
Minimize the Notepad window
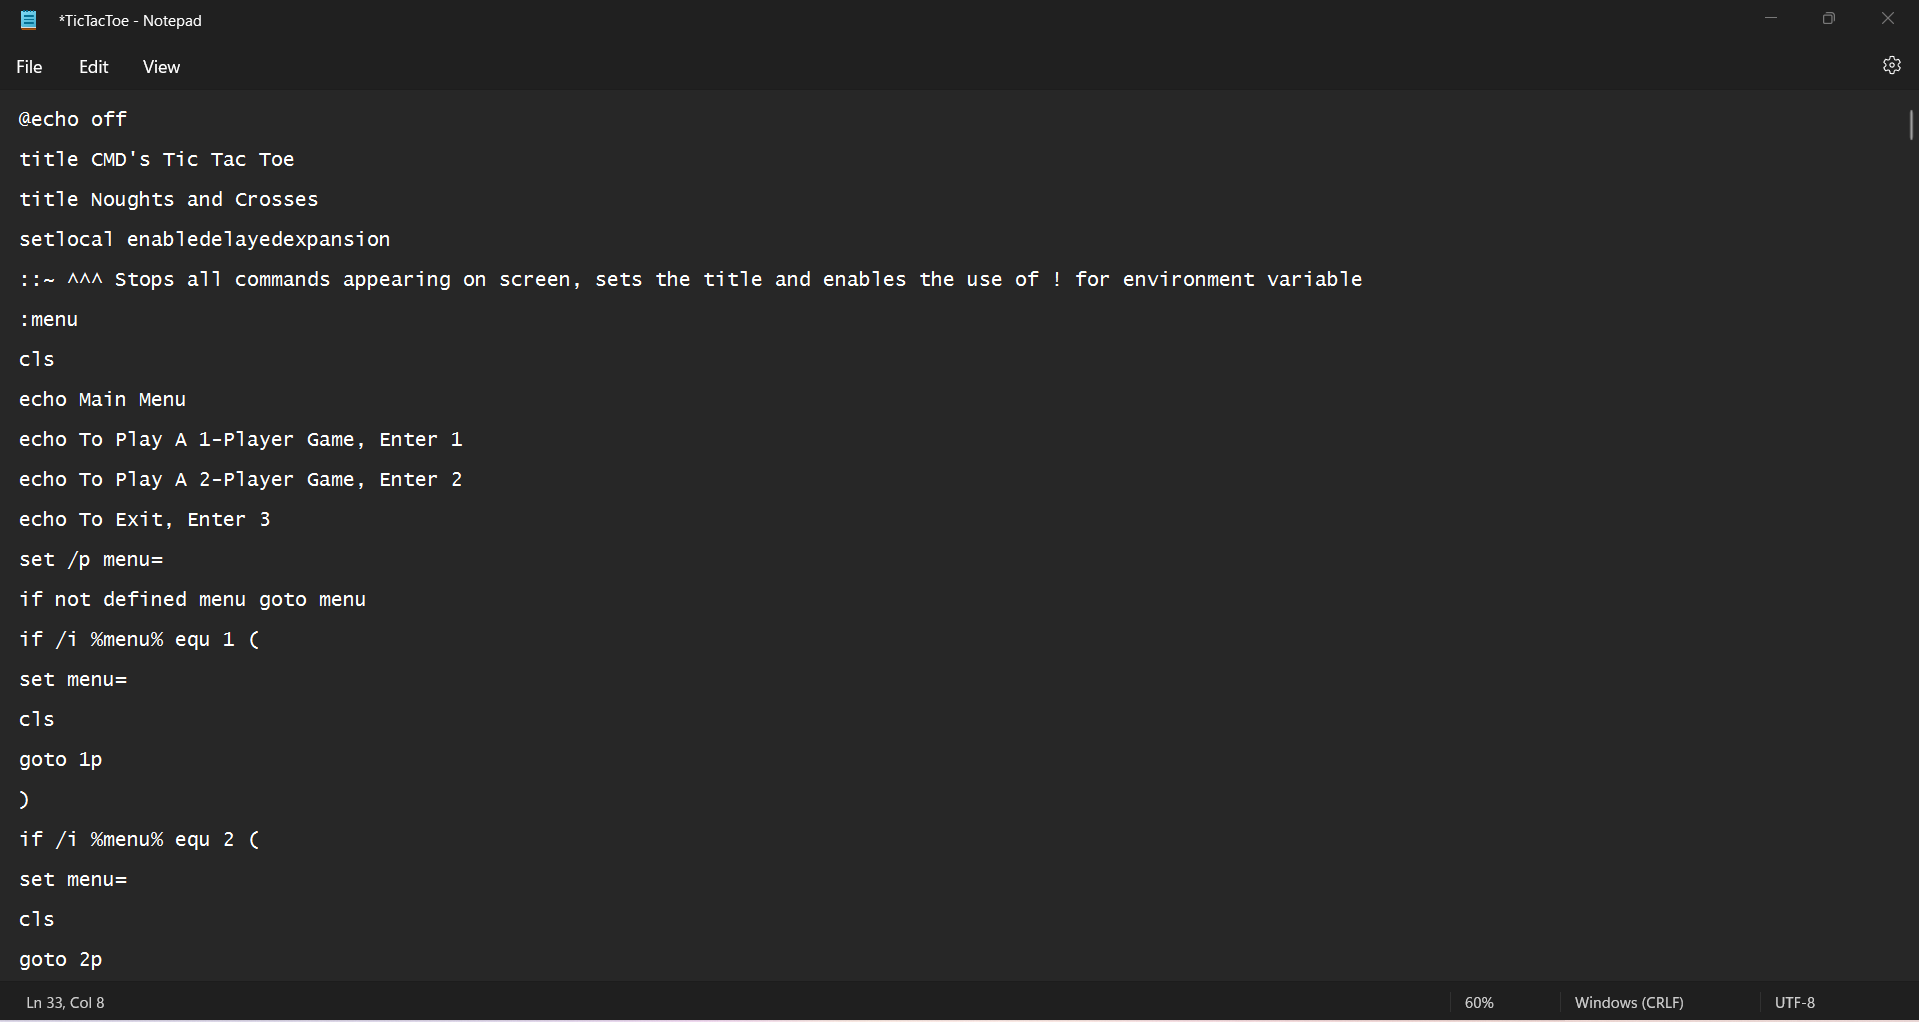(1771, 19)
